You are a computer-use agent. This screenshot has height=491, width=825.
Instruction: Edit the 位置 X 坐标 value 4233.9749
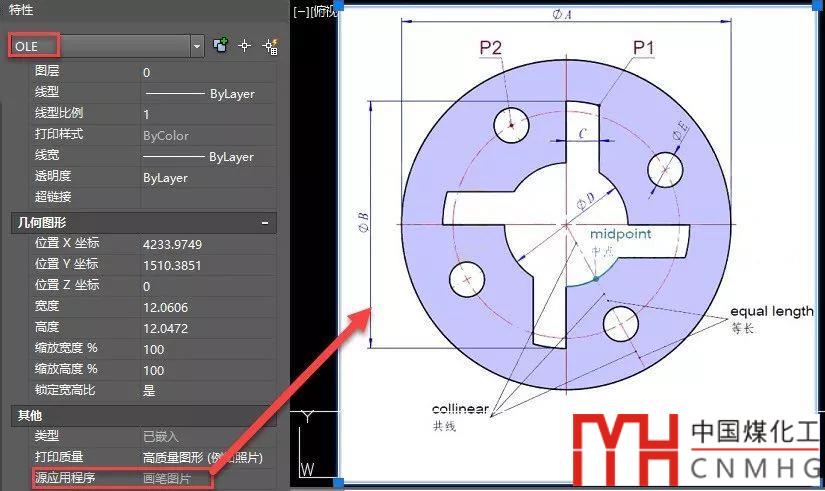[x=207, y=244]
